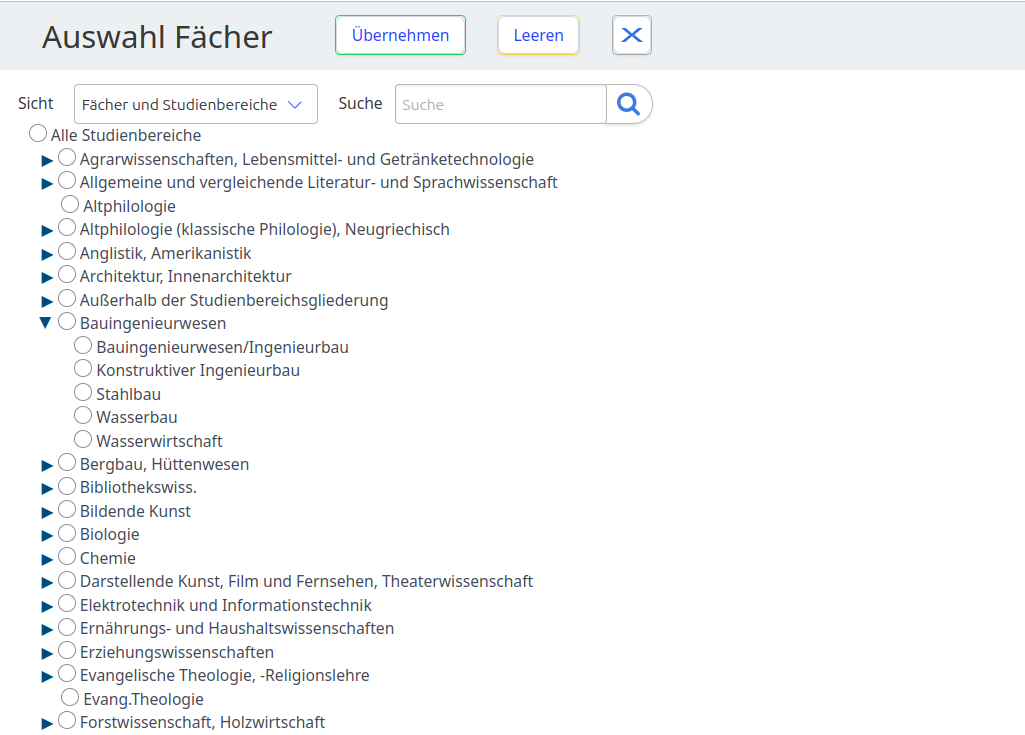Screen dimensions: 1025x735
Task: Expand the Agrarwissenschaften tree node
Action: click(47, 160)
